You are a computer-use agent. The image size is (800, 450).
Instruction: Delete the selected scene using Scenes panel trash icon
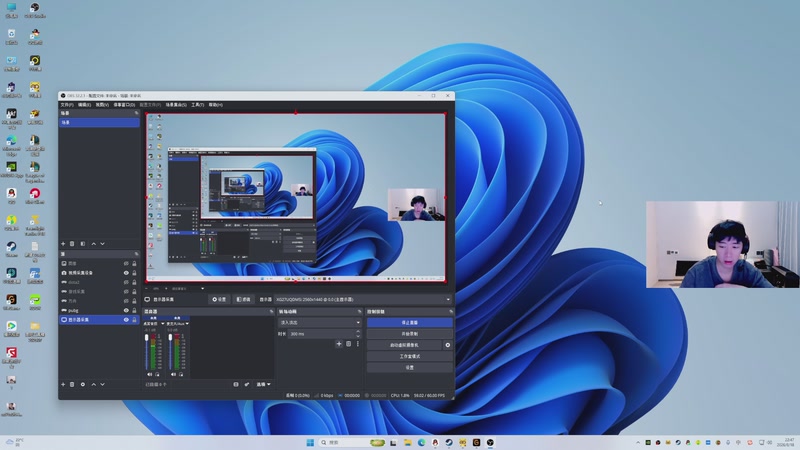[72, 244]
